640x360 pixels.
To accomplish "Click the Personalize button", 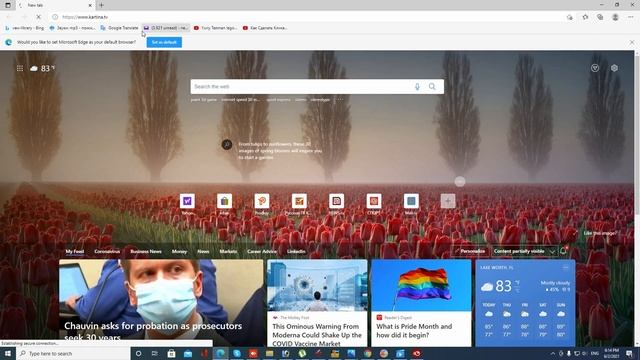I will click(x=469, y=251).
